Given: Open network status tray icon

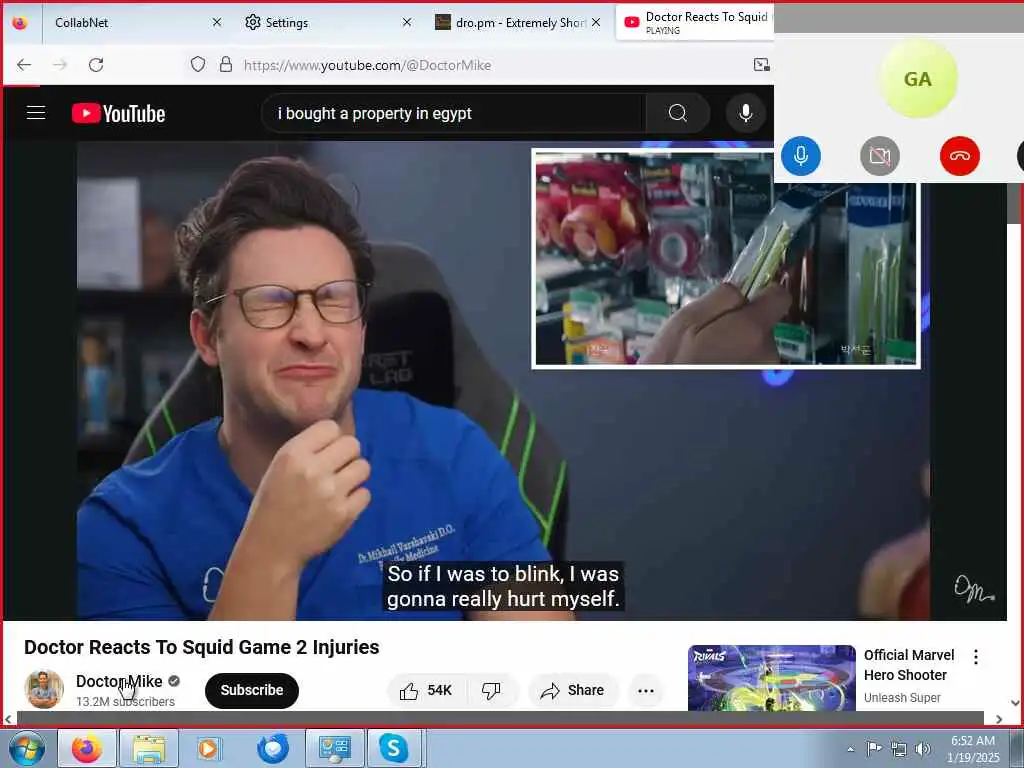Looking at the screenshot, I should (899, 749).
